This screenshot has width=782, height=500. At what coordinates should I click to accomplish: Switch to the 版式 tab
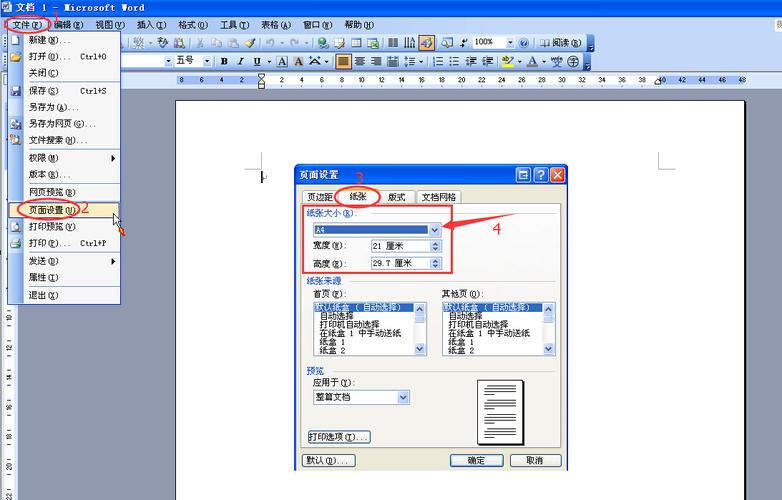pyautogui.click(x=396, y=197)
